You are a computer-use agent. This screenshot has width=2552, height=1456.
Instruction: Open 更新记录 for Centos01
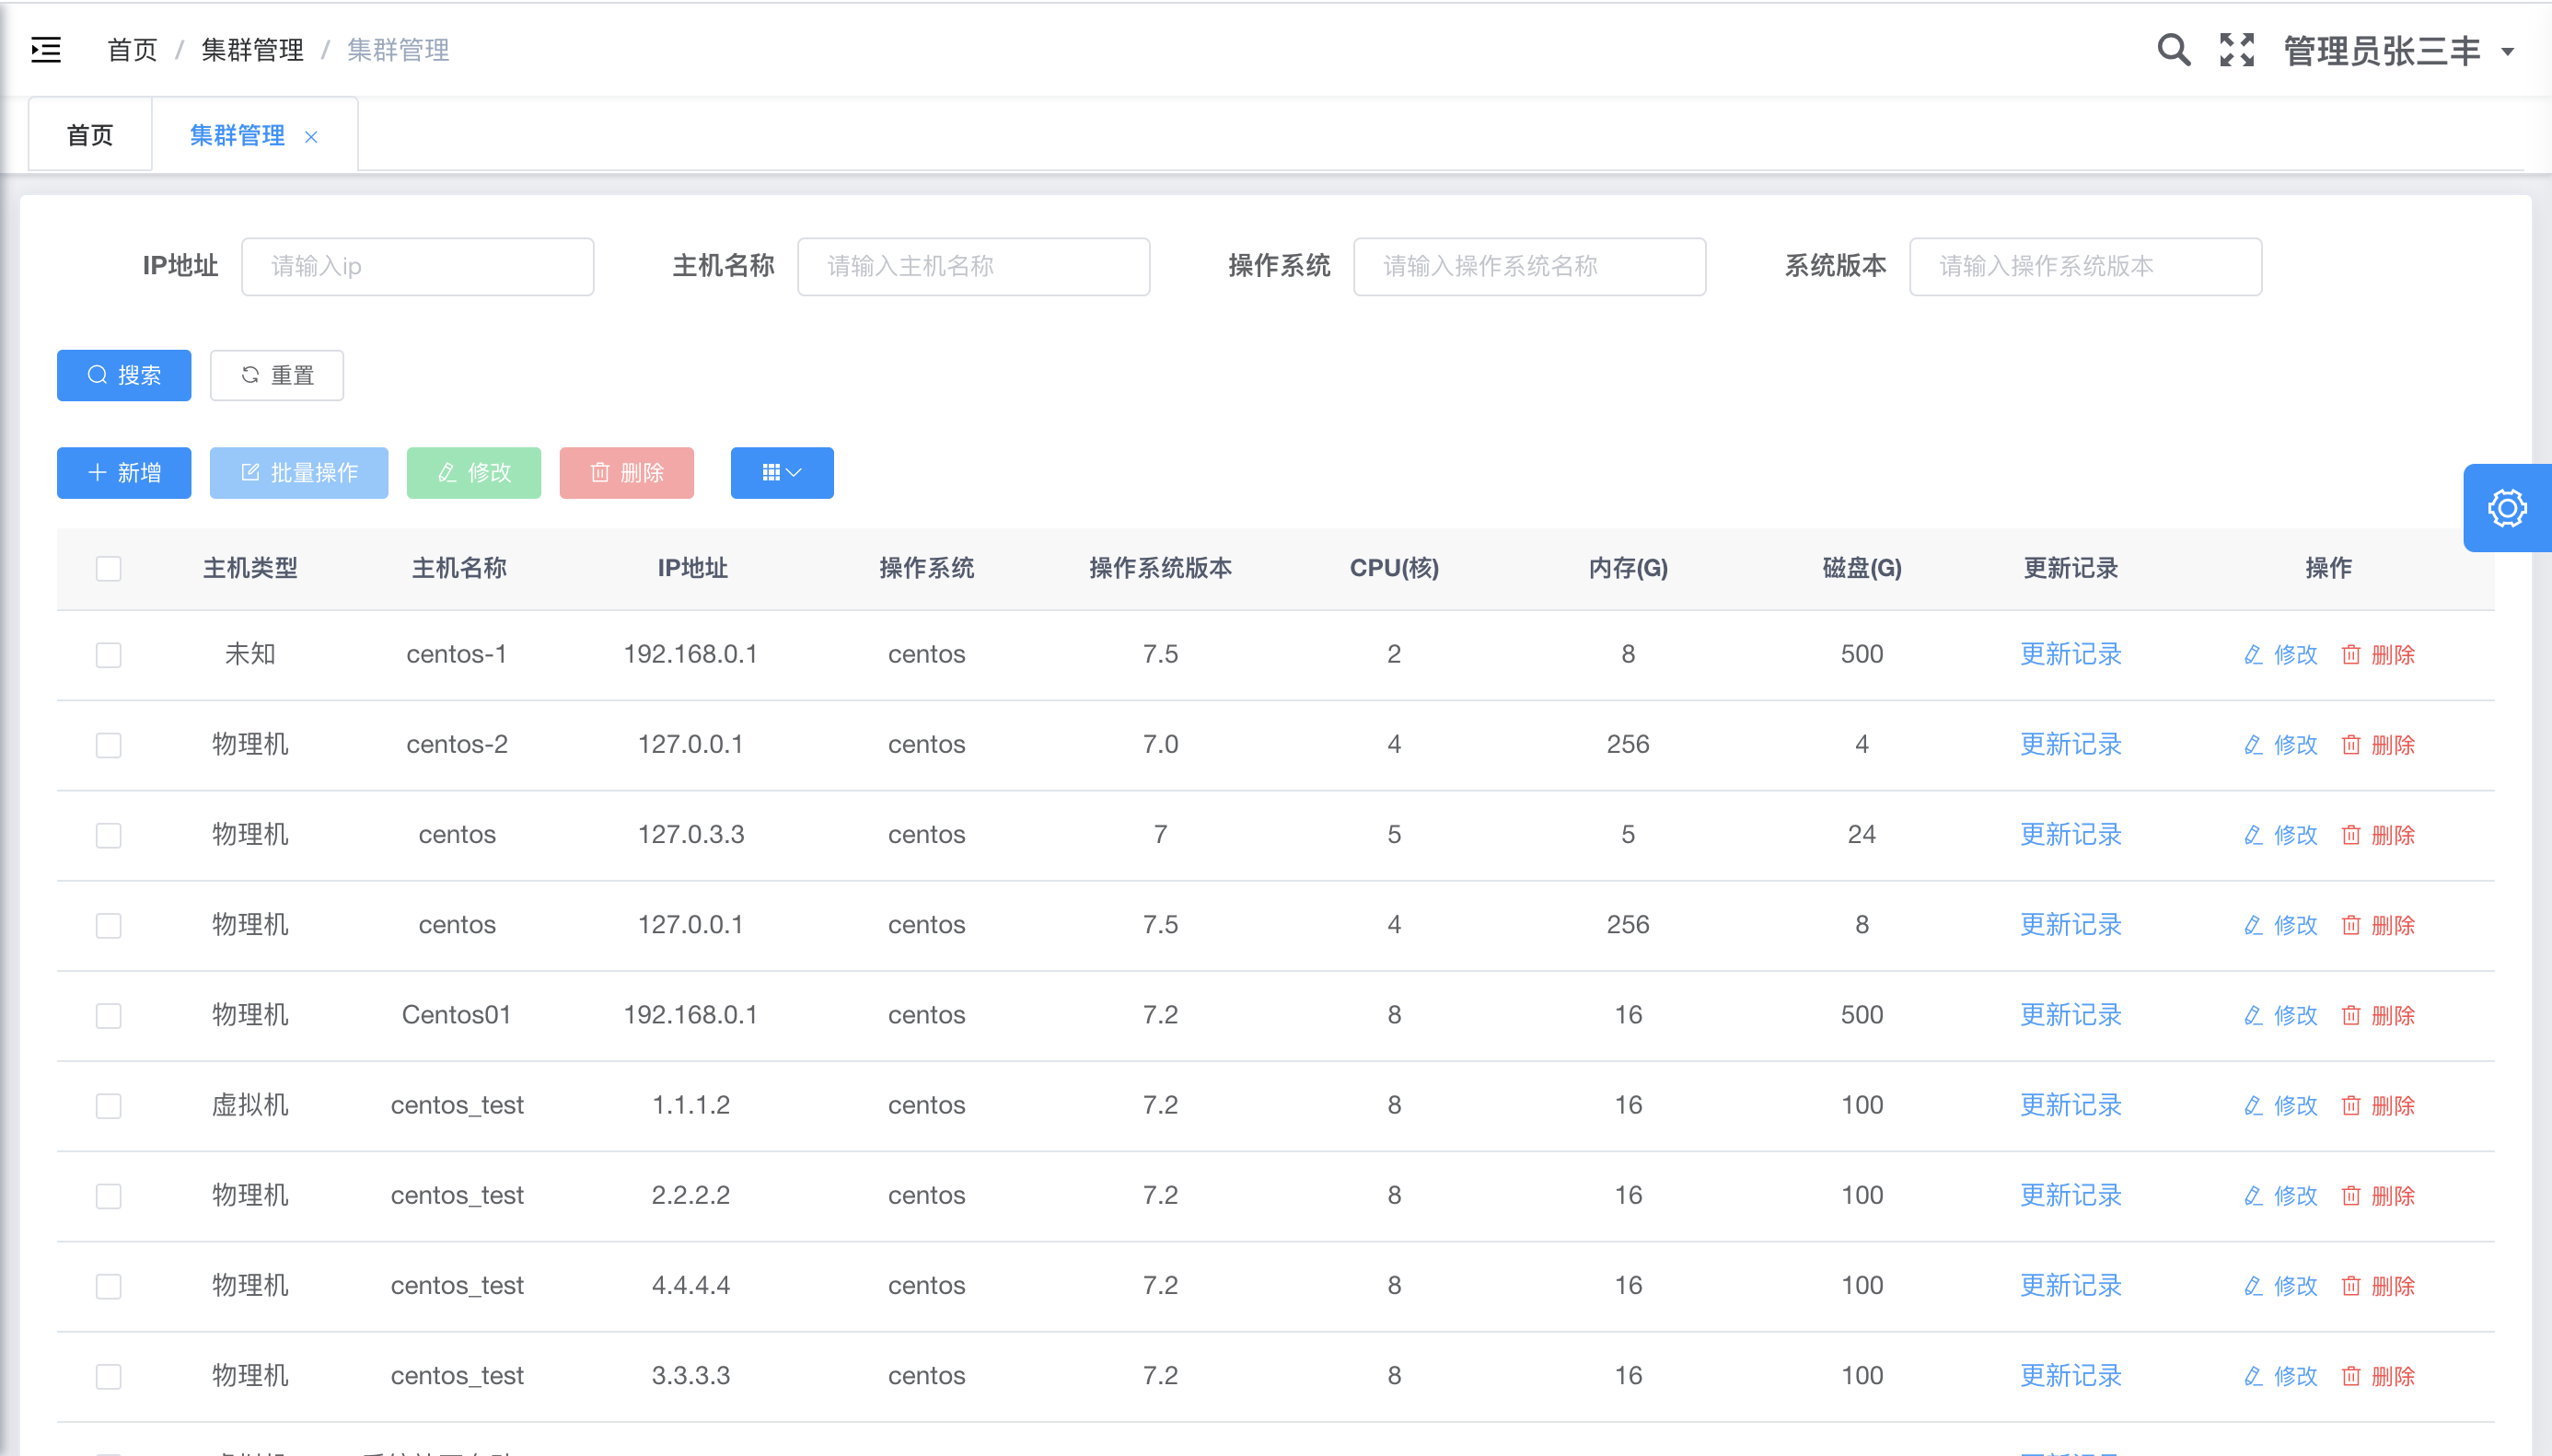(2070, 1015)
